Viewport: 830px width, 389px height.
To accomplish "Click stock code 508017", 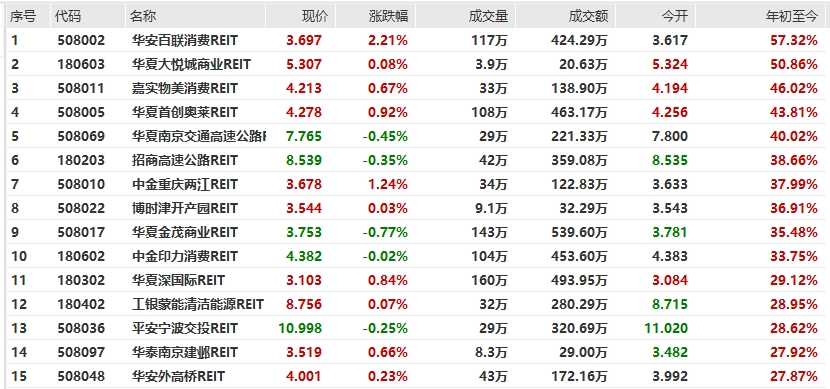I will tap(82, 232).
